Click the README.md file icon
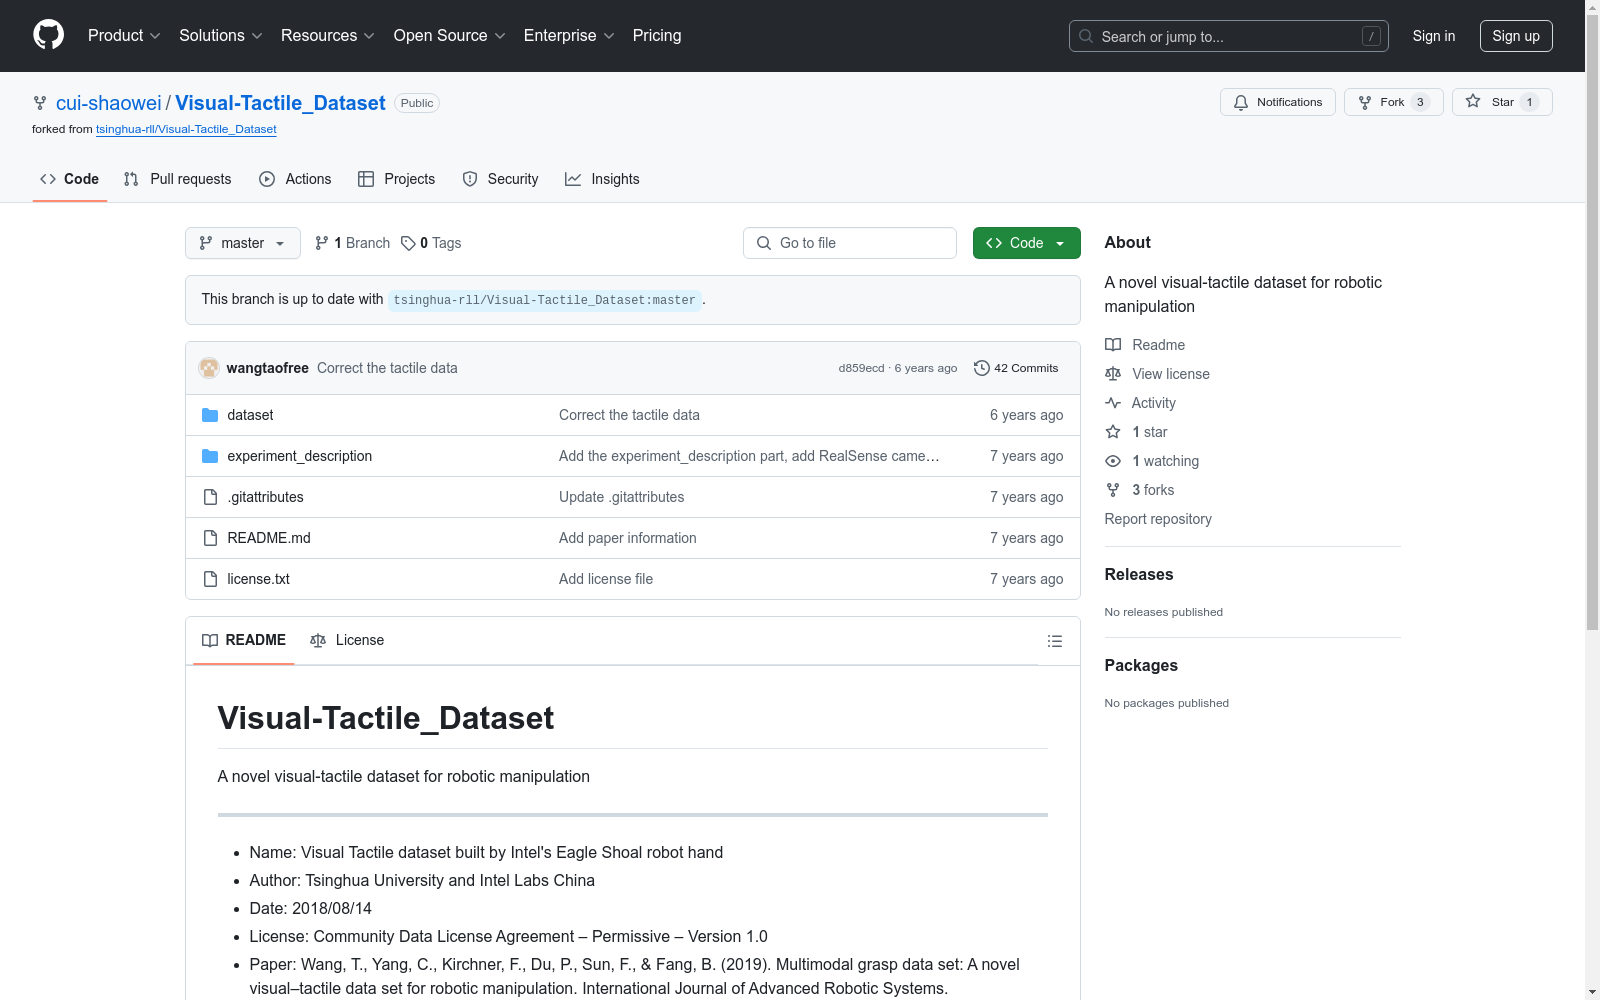Screen dimensions: 1600x1000 pyautogui.click(x=210, y=538)
